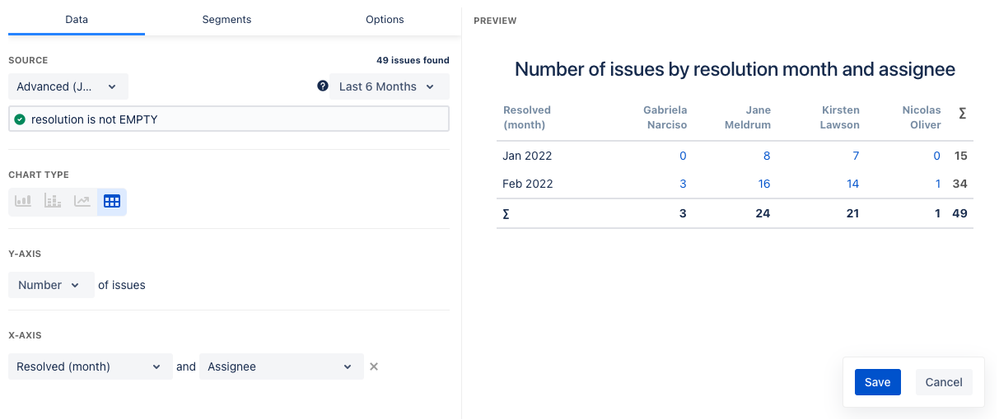The height and width of the screenshot is (420, 999).
Task: Click the sigma totals row label
Action: [506, 214]
